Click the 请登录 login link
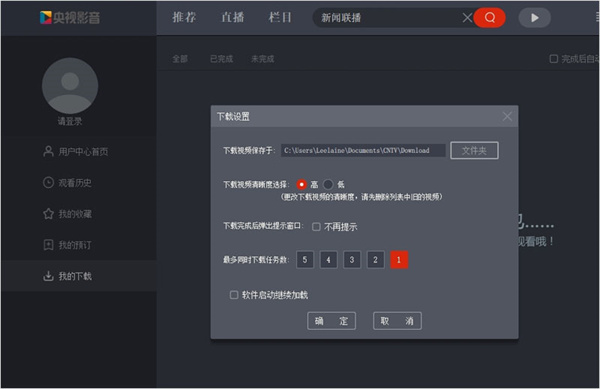600x389 pixels. (70, 121)
